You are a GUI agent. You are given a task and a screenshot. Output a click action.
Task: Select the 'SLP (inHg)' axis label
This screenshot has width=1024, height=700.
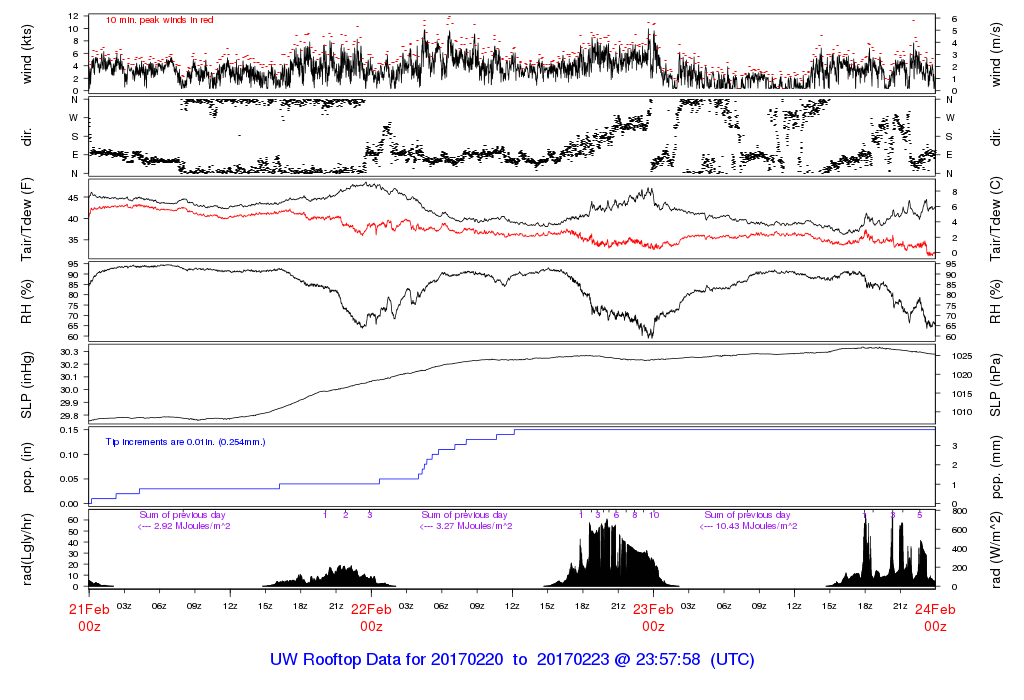coord(27,385)
